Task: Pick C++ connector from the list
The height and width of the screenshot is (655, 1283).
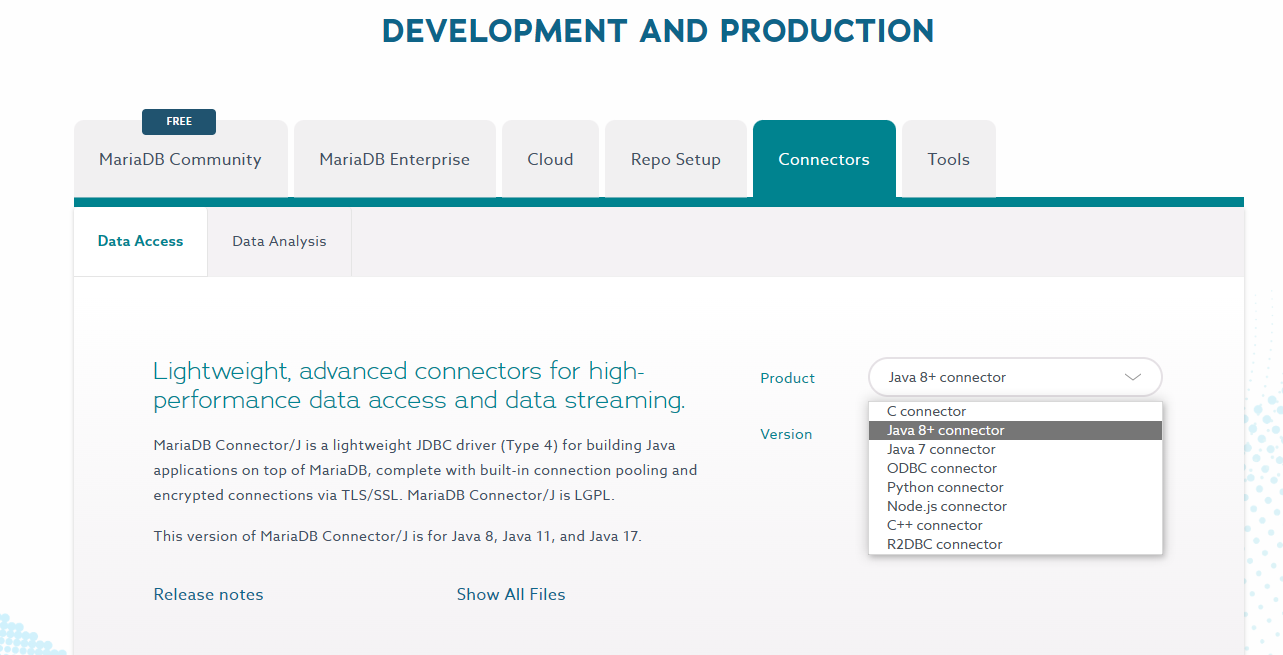Action: click(1015, 525)
